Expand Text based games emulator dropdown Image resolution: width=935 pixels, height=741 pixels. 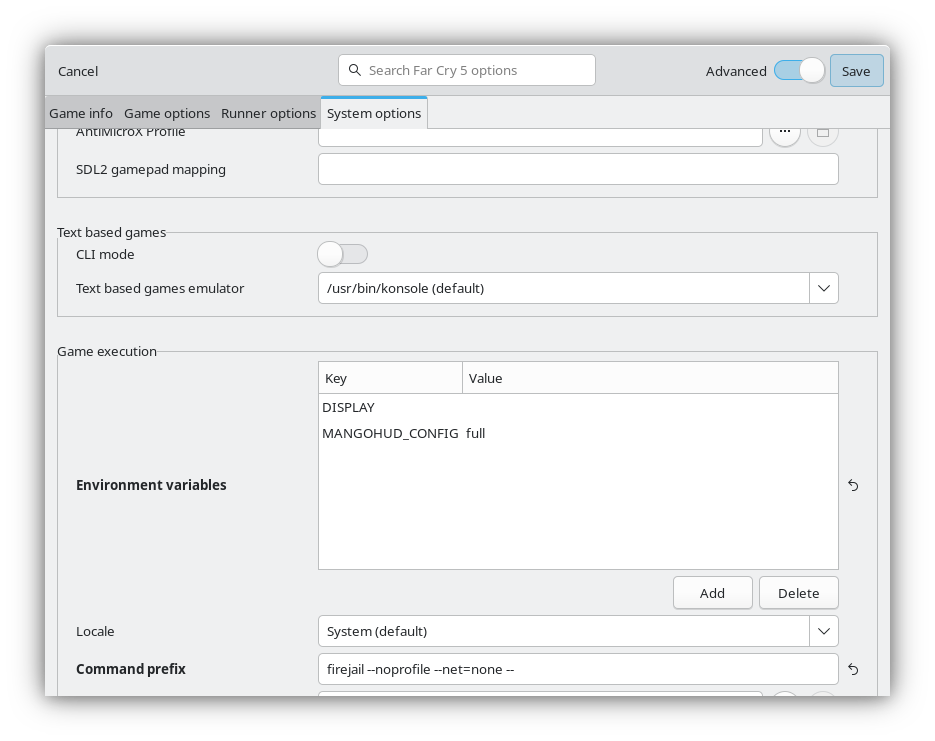click(x=823, y=288)
